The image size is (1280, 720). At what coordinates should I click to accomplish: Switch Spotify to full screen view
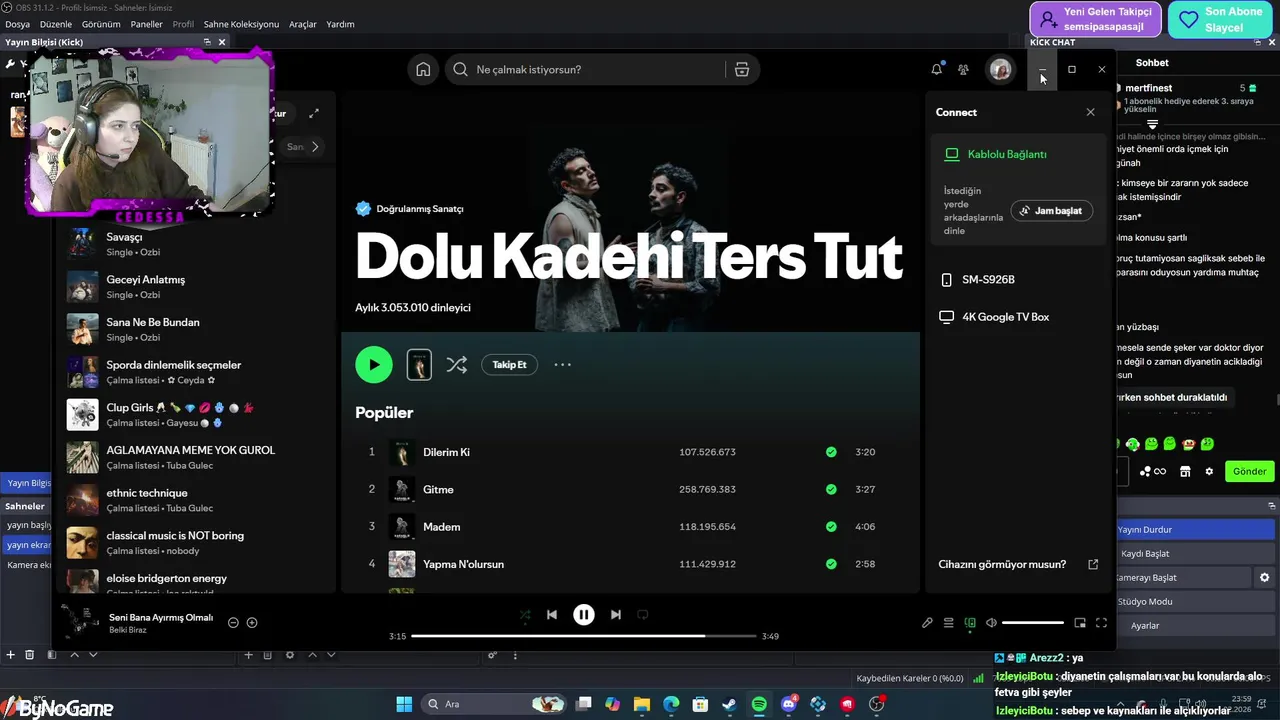[x=1101, y=623]
